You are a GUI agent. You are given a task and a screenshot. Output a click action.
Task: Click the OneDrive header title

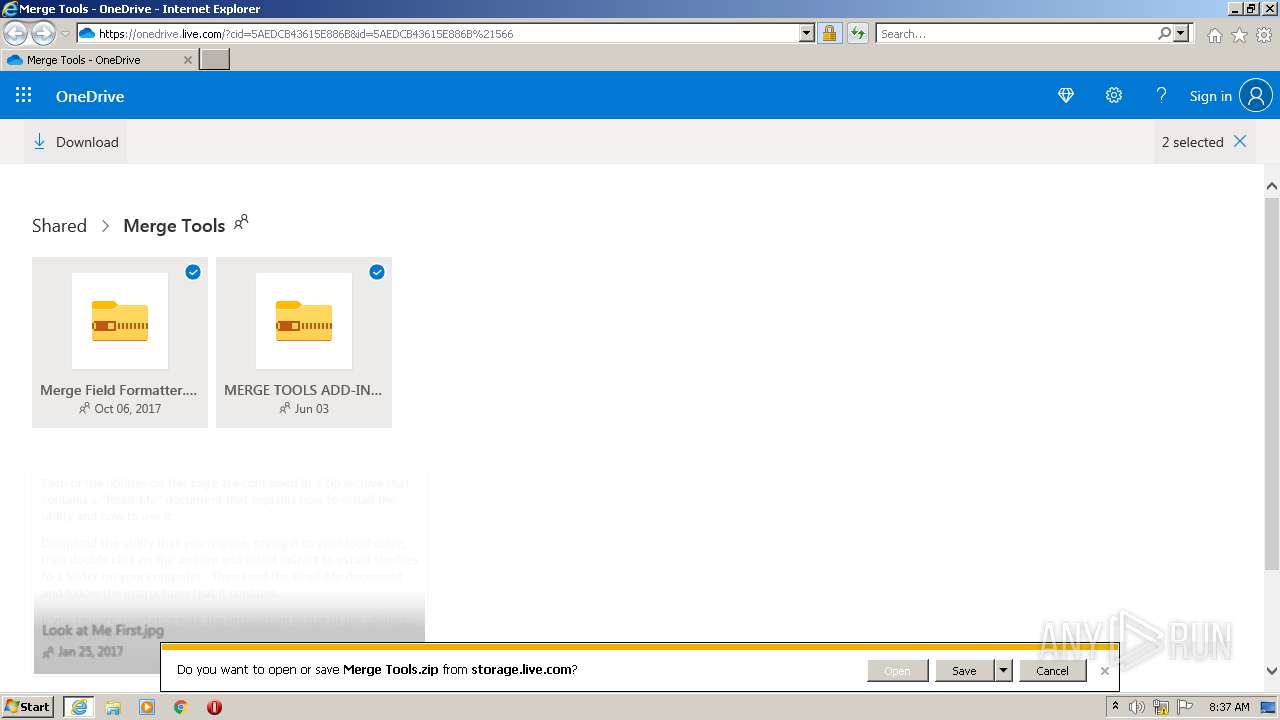[x=90, y=96]
